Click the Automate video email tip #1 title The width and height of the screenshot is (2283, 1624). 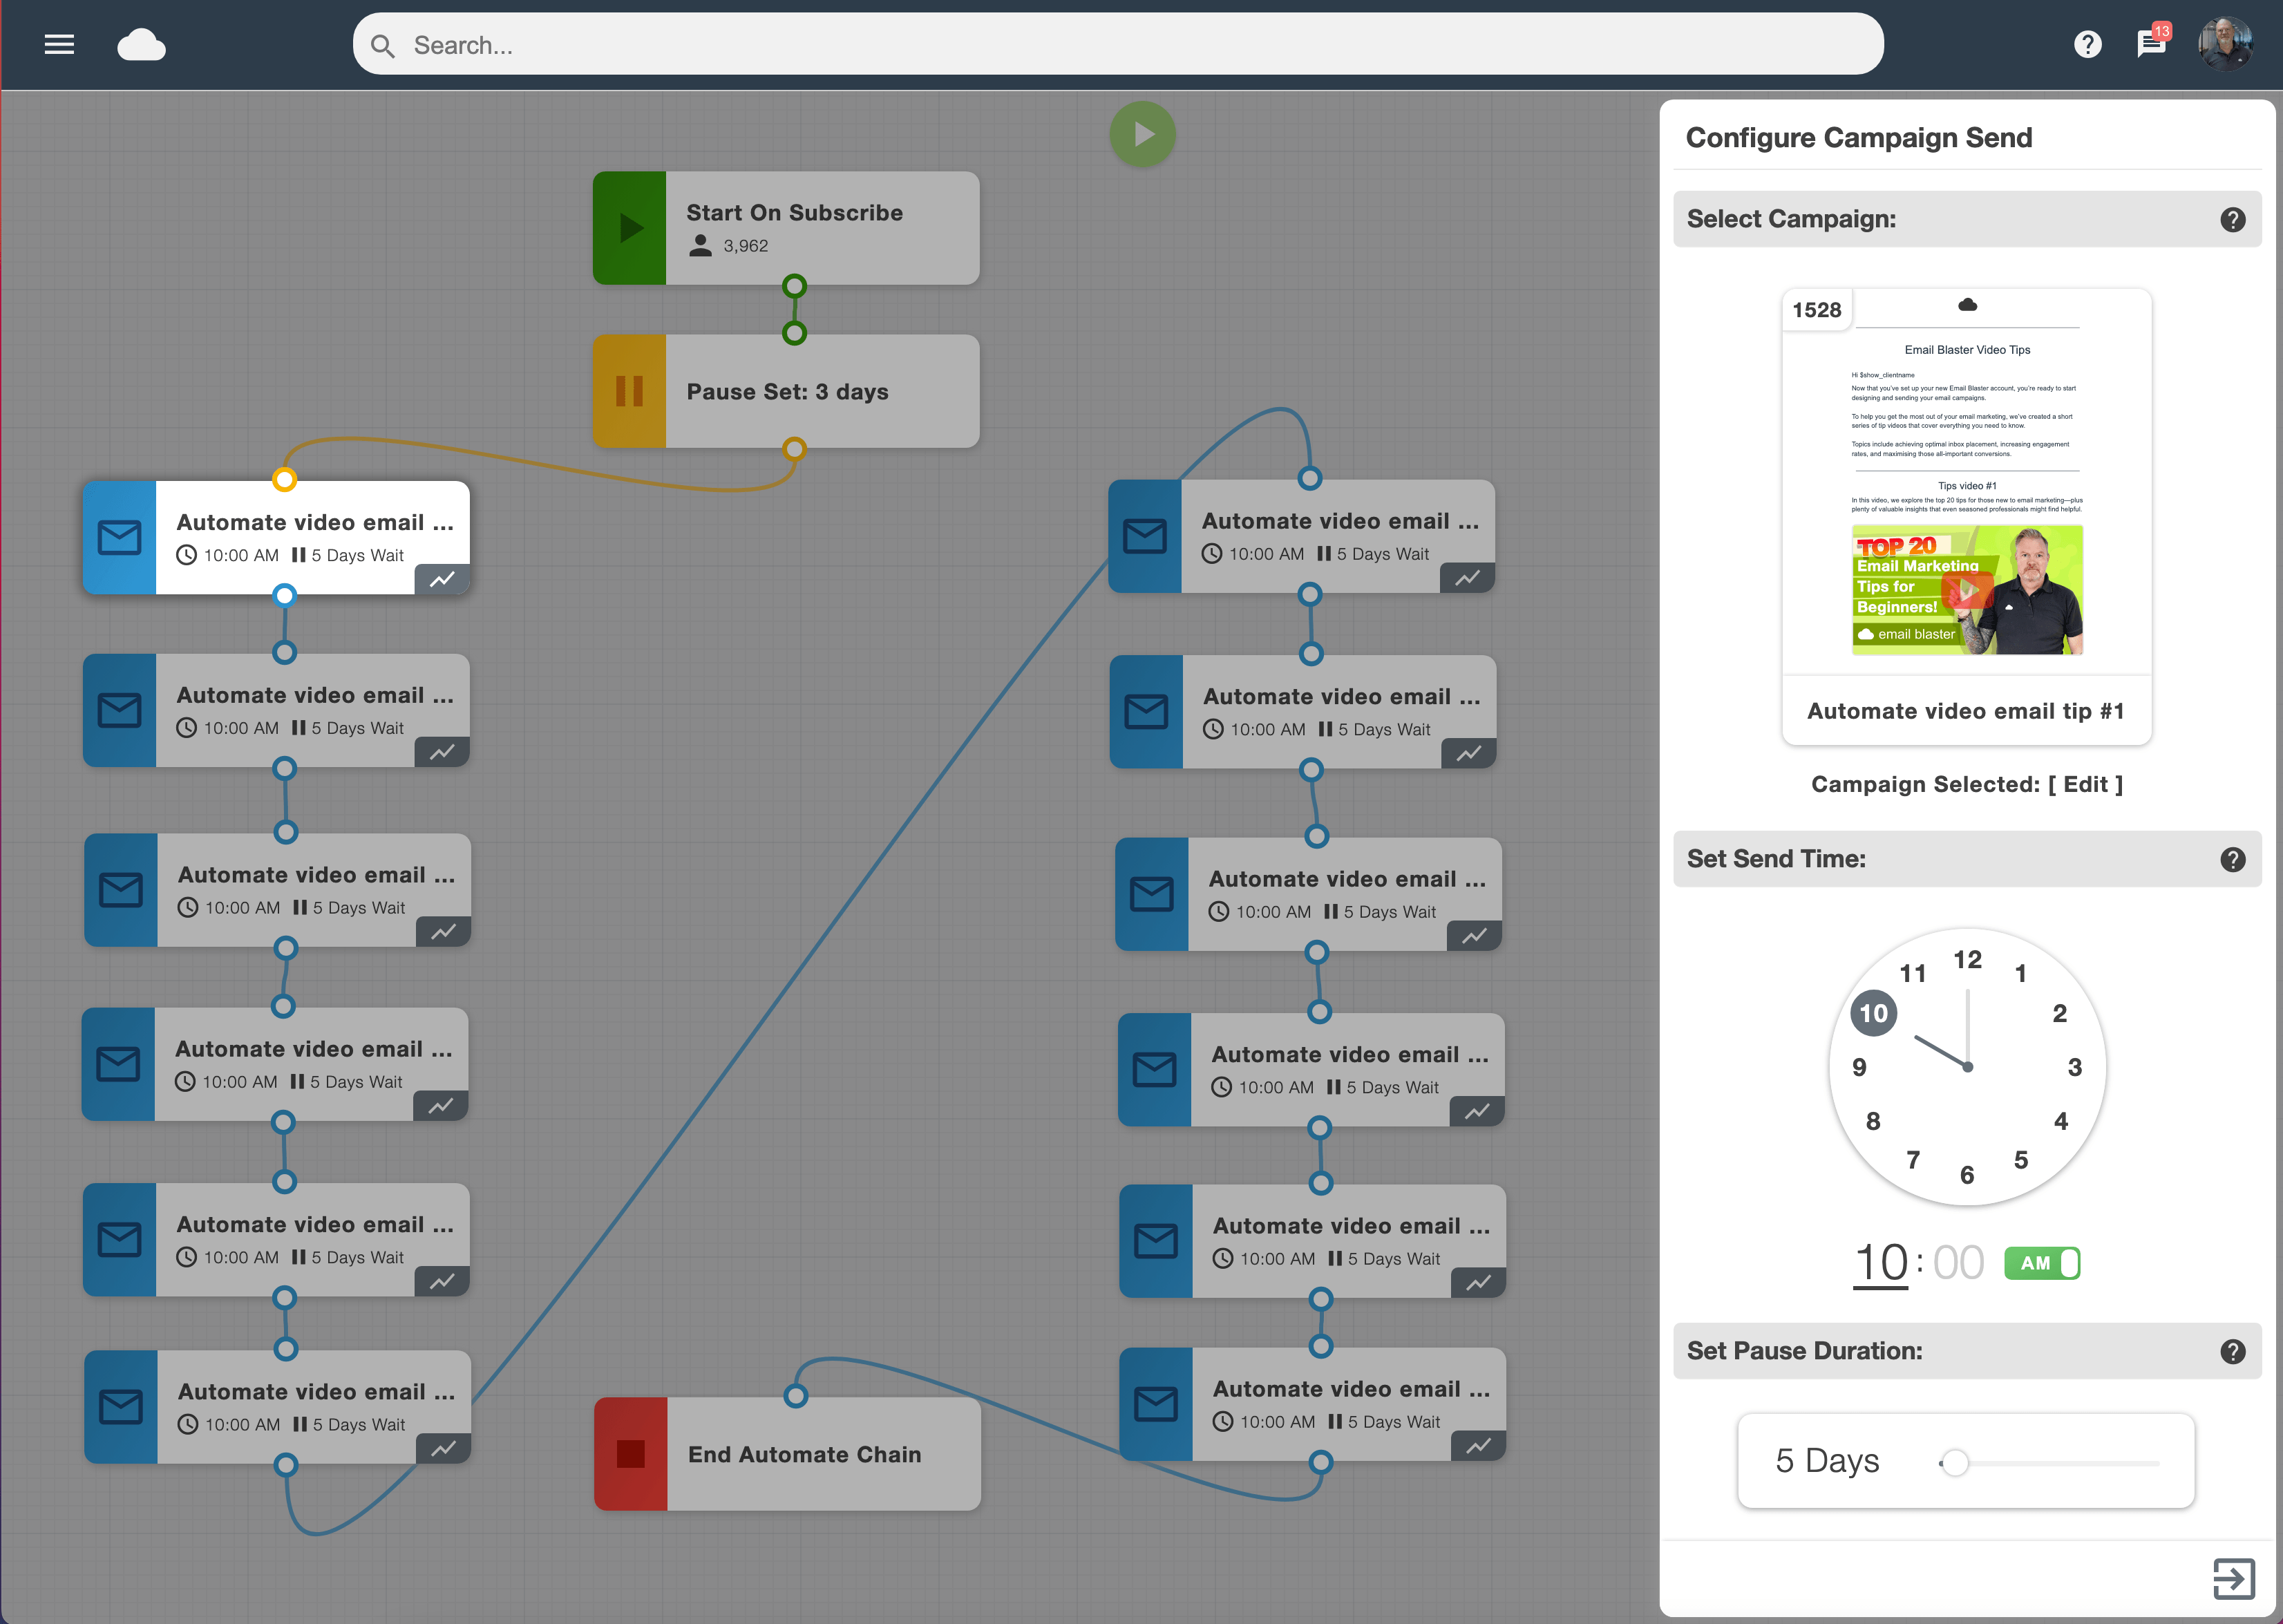coord(1966,711)
